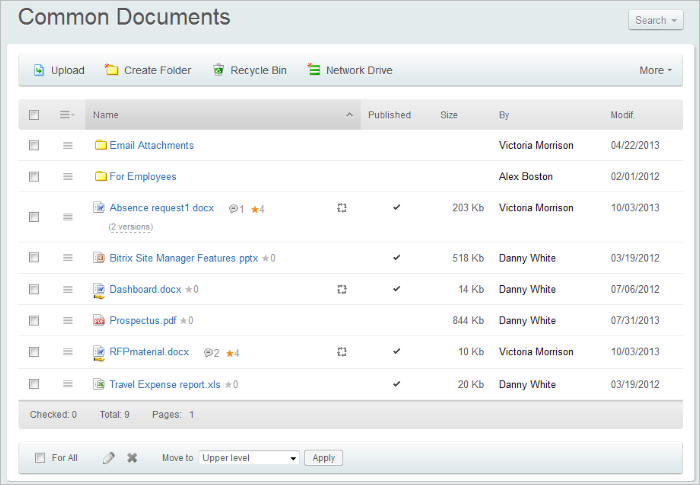The height and width of the screenshot is (485, 700).
Task: Open the Dashboard.docx file link
Action: click(x=146, y=289)
